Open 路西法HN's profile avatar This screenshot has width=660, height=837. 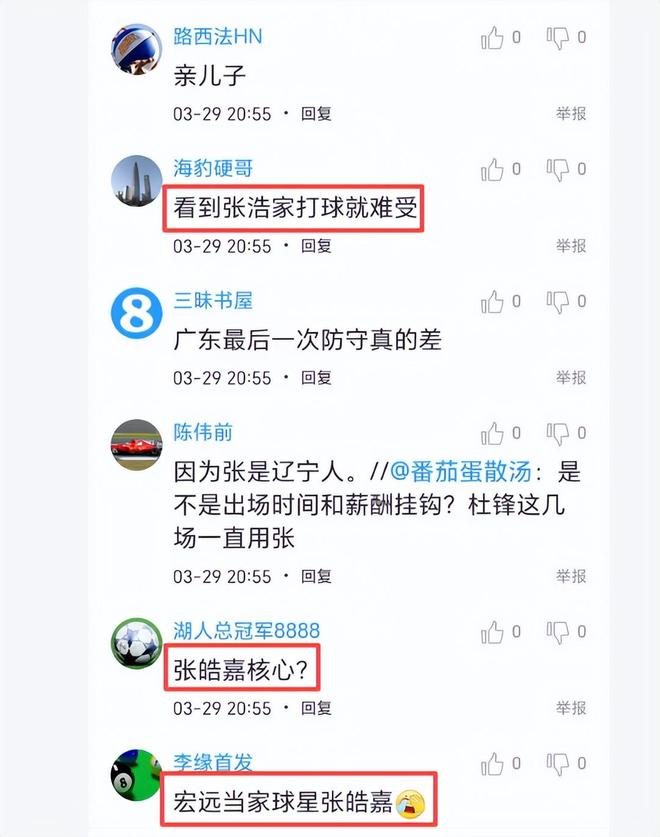(136, 49)
